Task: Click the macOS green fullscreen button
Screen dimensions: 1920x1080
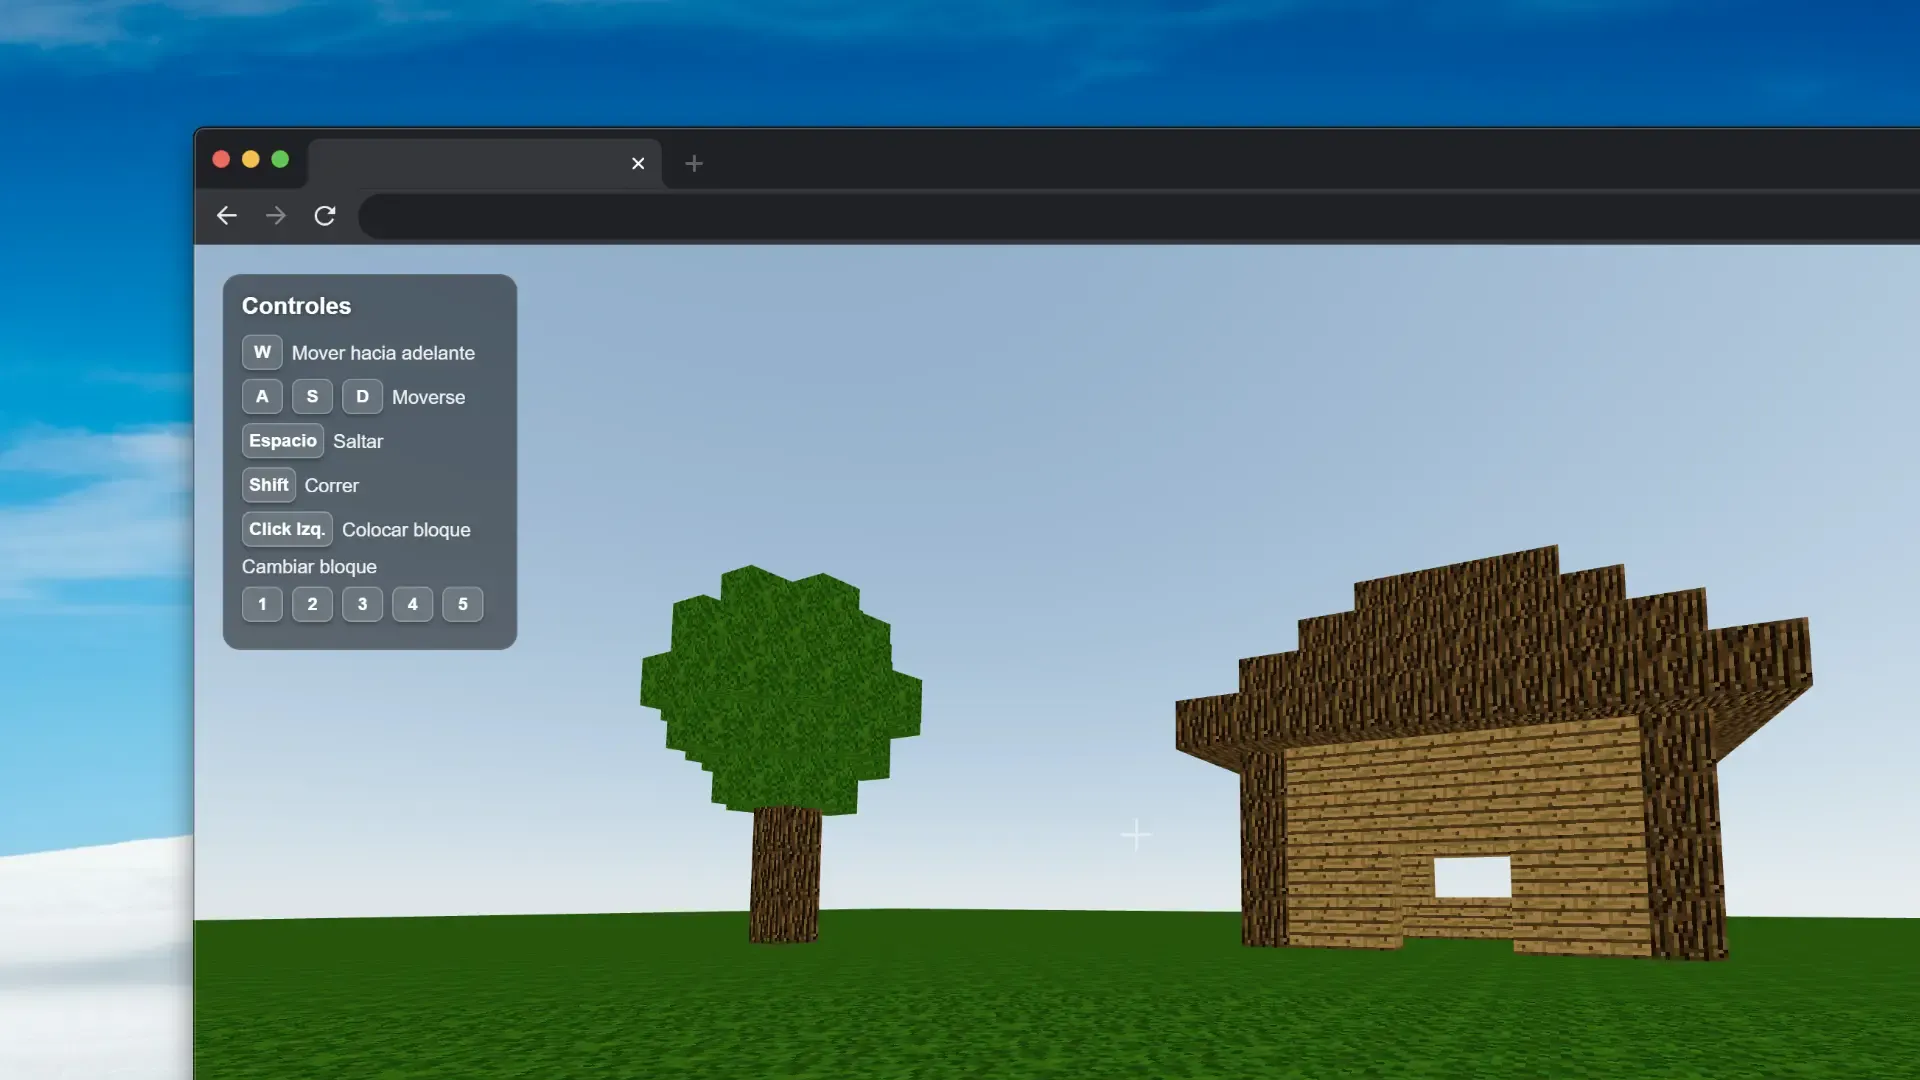Action: tap(280, 159)
